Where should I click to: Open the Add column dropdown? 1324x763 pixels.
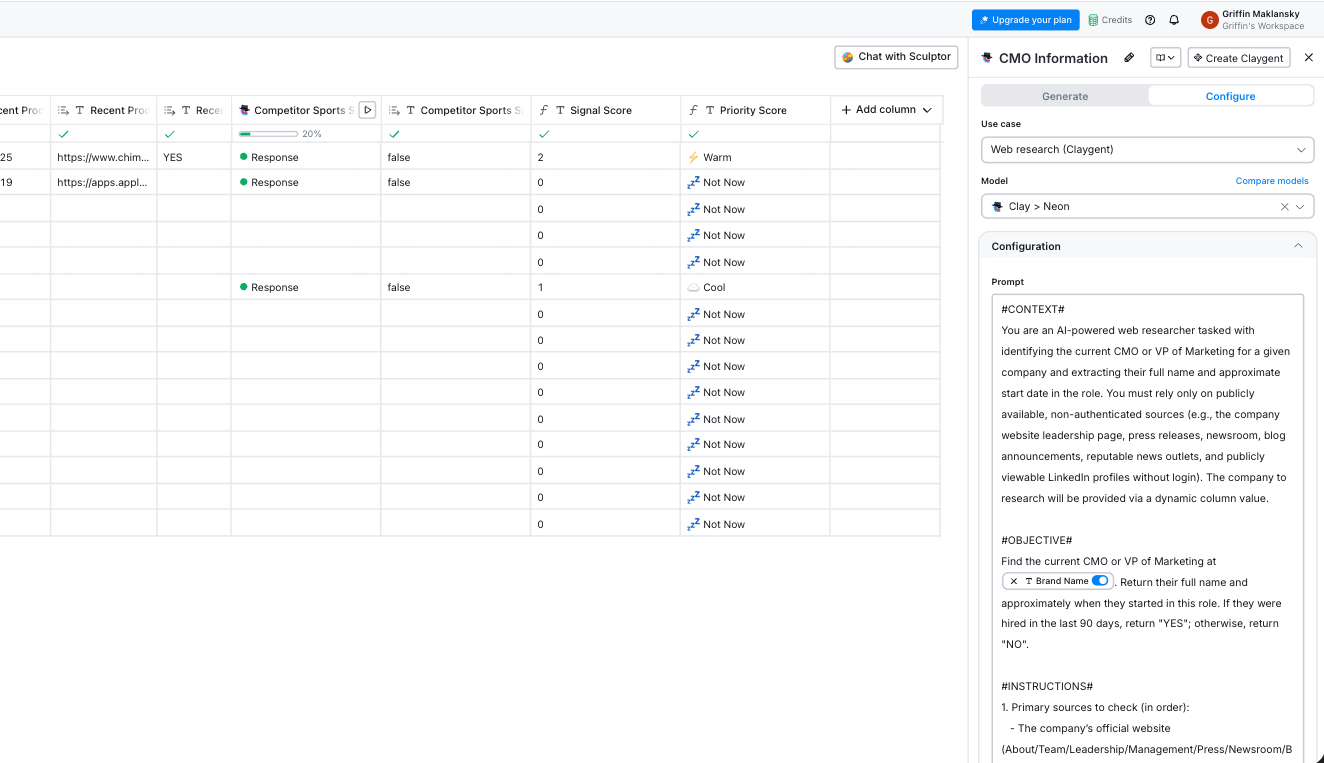coord(886,109)
